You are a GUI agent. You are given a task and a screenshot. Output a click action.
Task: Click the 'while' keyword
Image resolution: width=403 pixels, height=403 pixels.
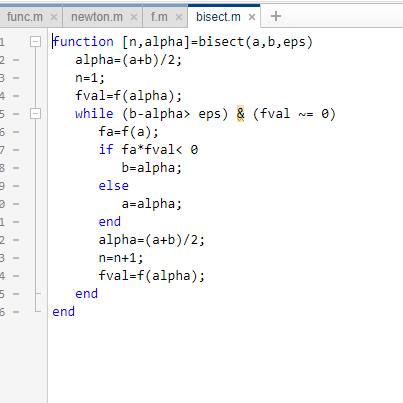(94, 114)
